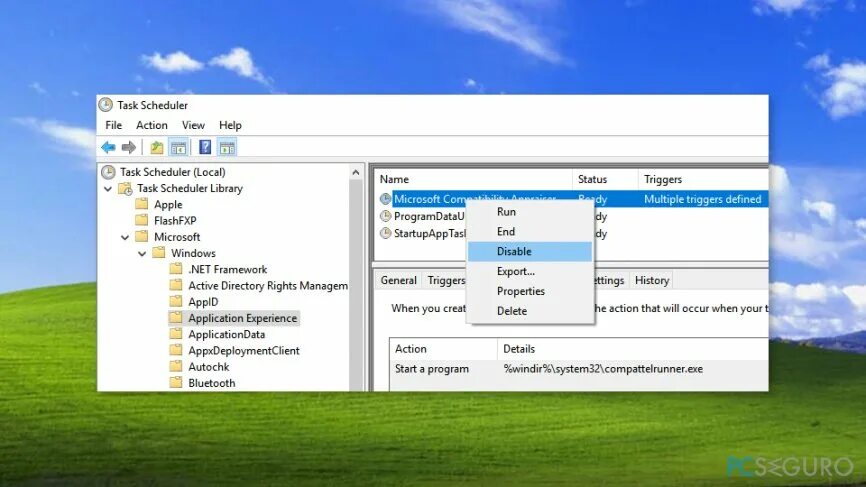The height and width of the screenshot is (487, 866).
Task: Switch to the Triggers tab
Action: click(x=446, y=280)
